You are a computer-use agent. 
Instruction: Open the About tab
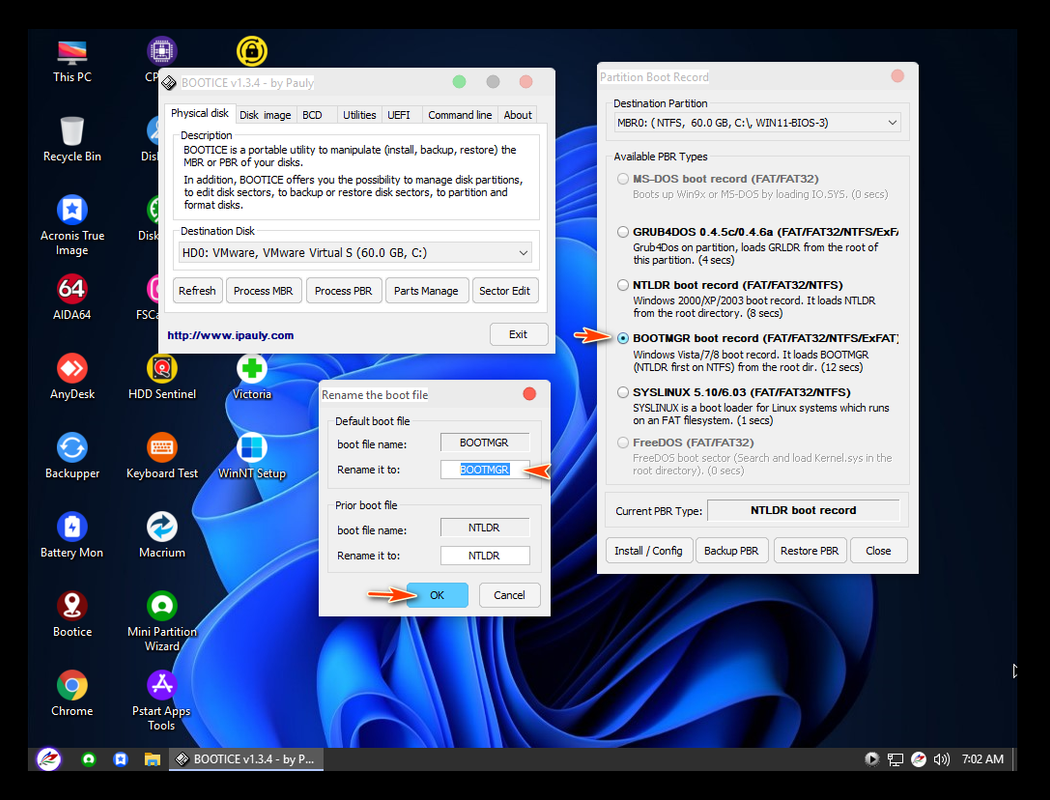click(518, 115)
